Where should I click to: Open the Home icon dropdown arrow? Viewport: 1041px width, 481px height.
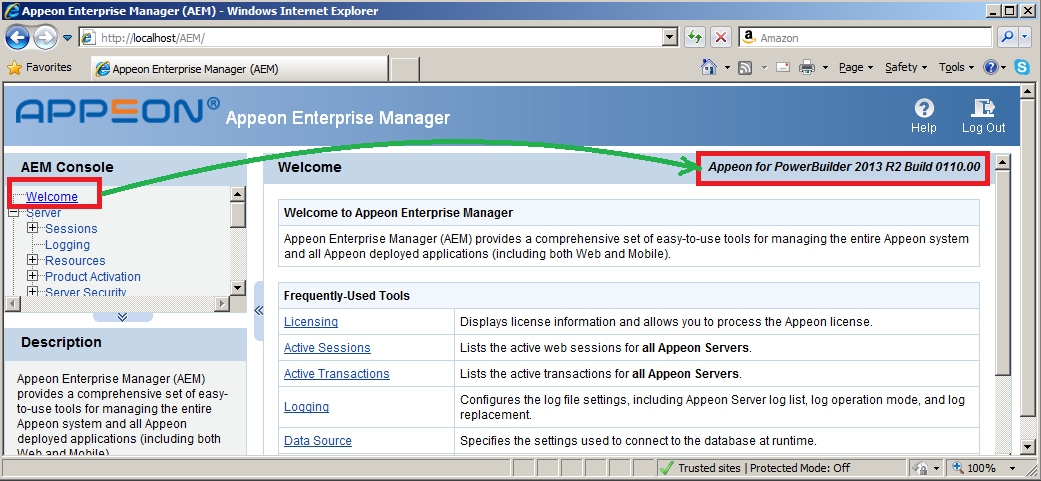728,68
